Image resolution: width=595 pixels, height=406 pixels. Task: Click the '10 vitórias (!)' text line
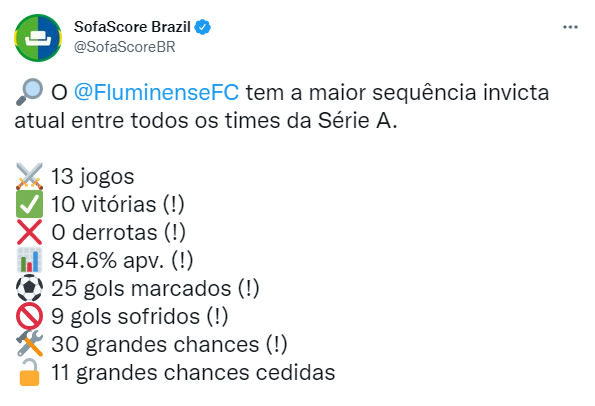click(118, 205)
